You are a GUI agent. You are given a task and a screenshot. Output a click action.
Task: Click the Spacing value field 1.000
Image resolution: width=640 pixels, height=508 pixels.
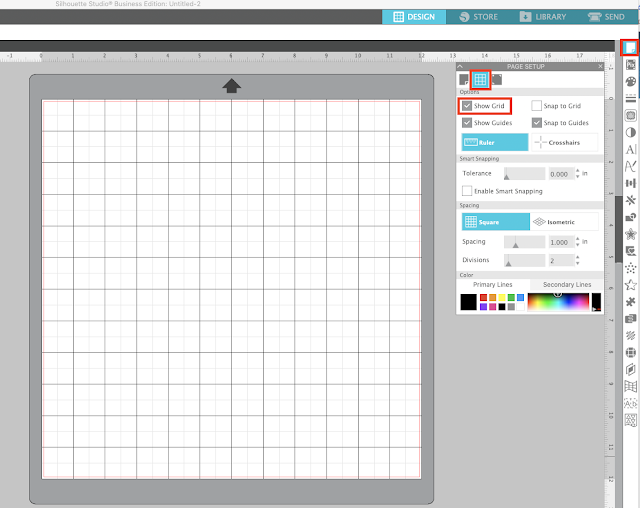[x=561, y=242]
